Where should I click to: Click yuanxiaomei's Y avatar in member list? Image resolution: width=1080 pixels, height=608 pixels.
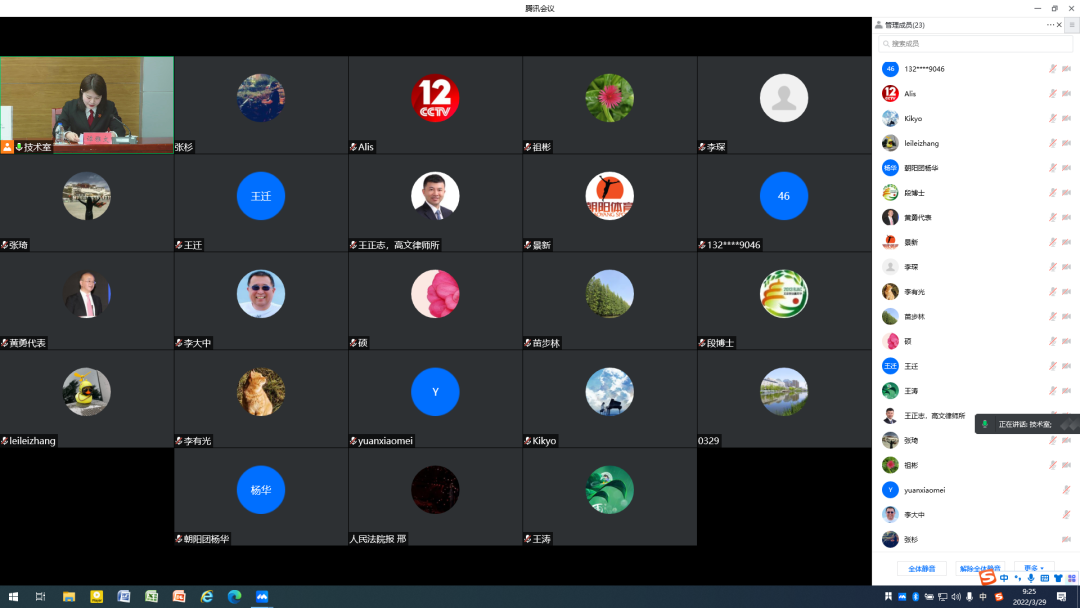coord(890,490)
